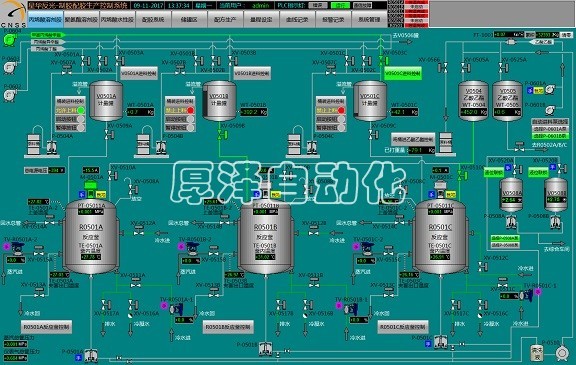Toggle the red feed-forbidden lamp beside V0501B
The width and height of the screenshot is (576, 365).
click(x=191, y=110)
